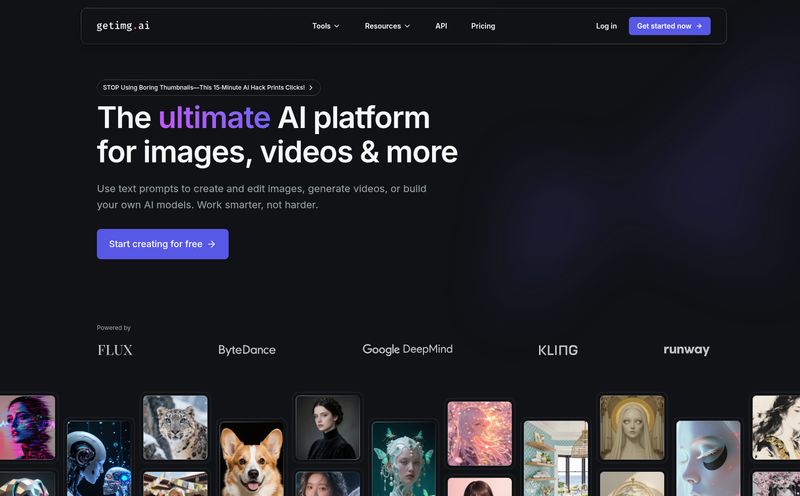The height and width of the screenshot is (496, 800).
Task: Click the Google DeepMind logo
Action: tap(408, 350)
